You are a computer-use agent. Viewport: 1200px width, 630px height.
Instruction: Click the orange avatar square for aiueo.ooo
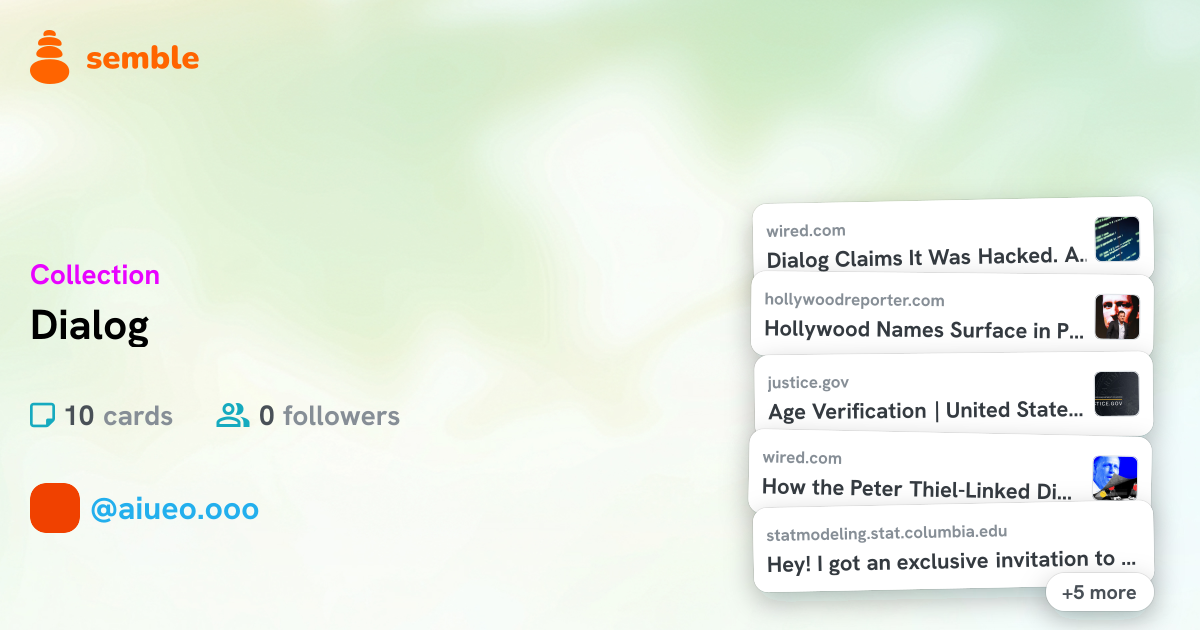pos(55,508)
